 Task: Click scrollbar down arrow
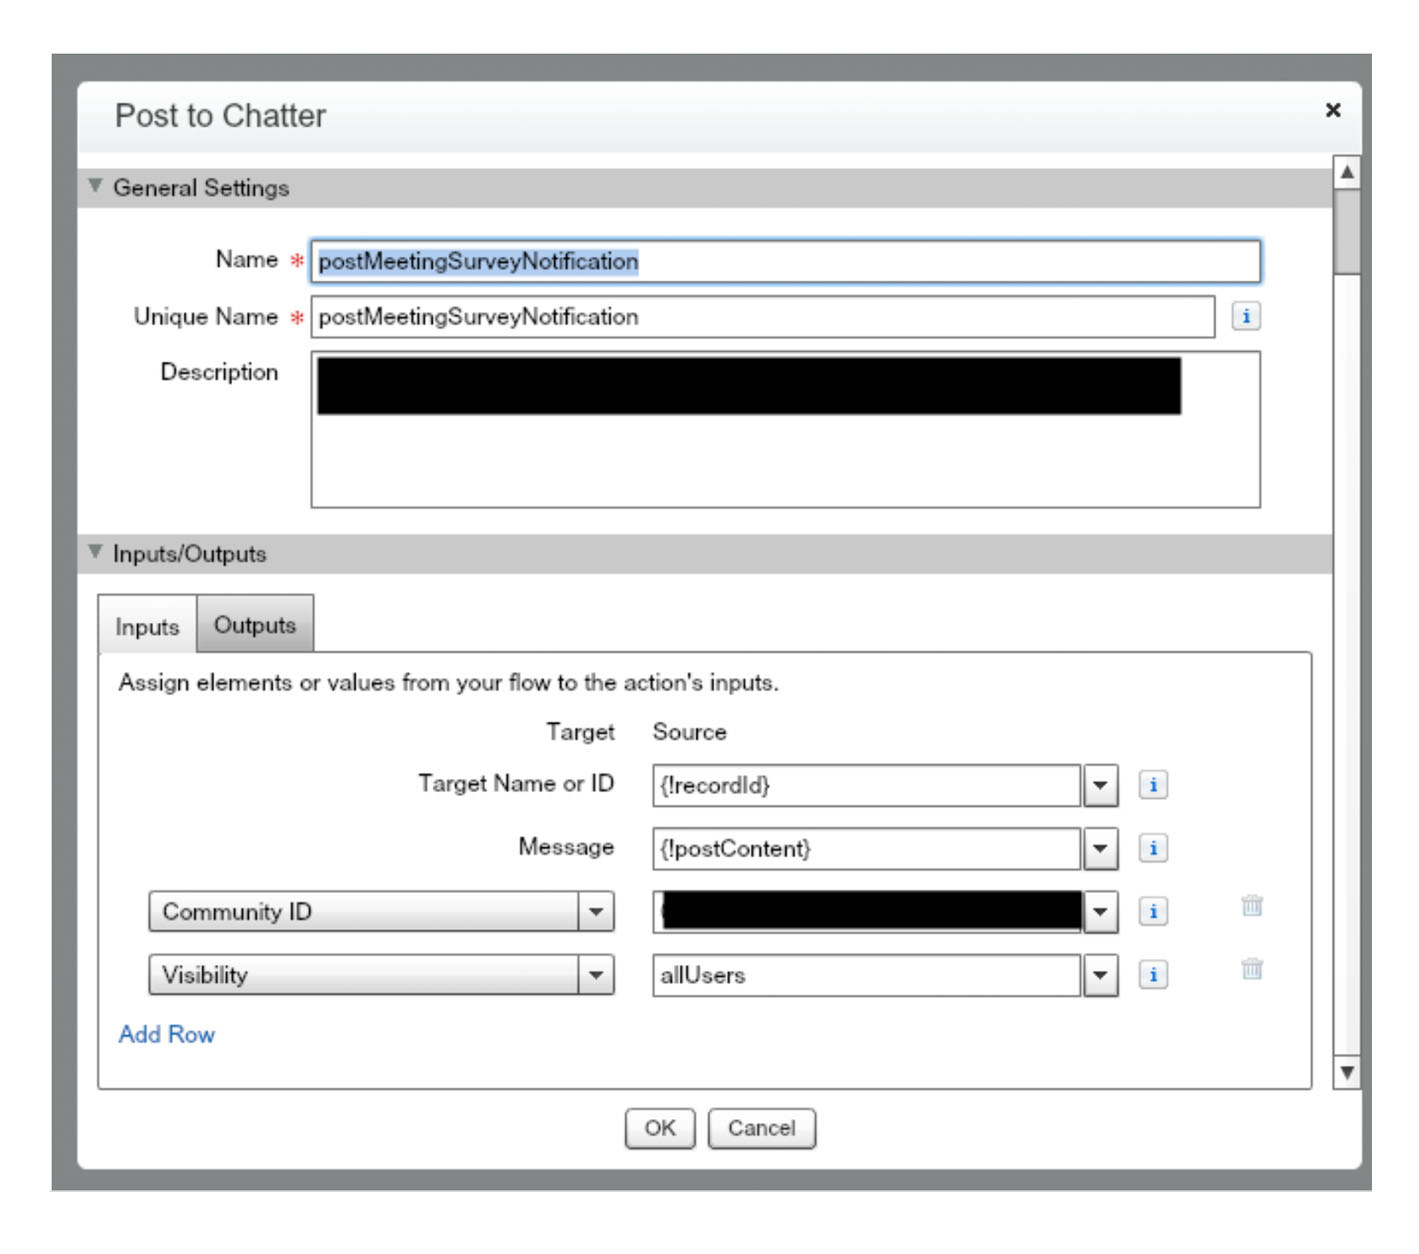(1347, 1072)
